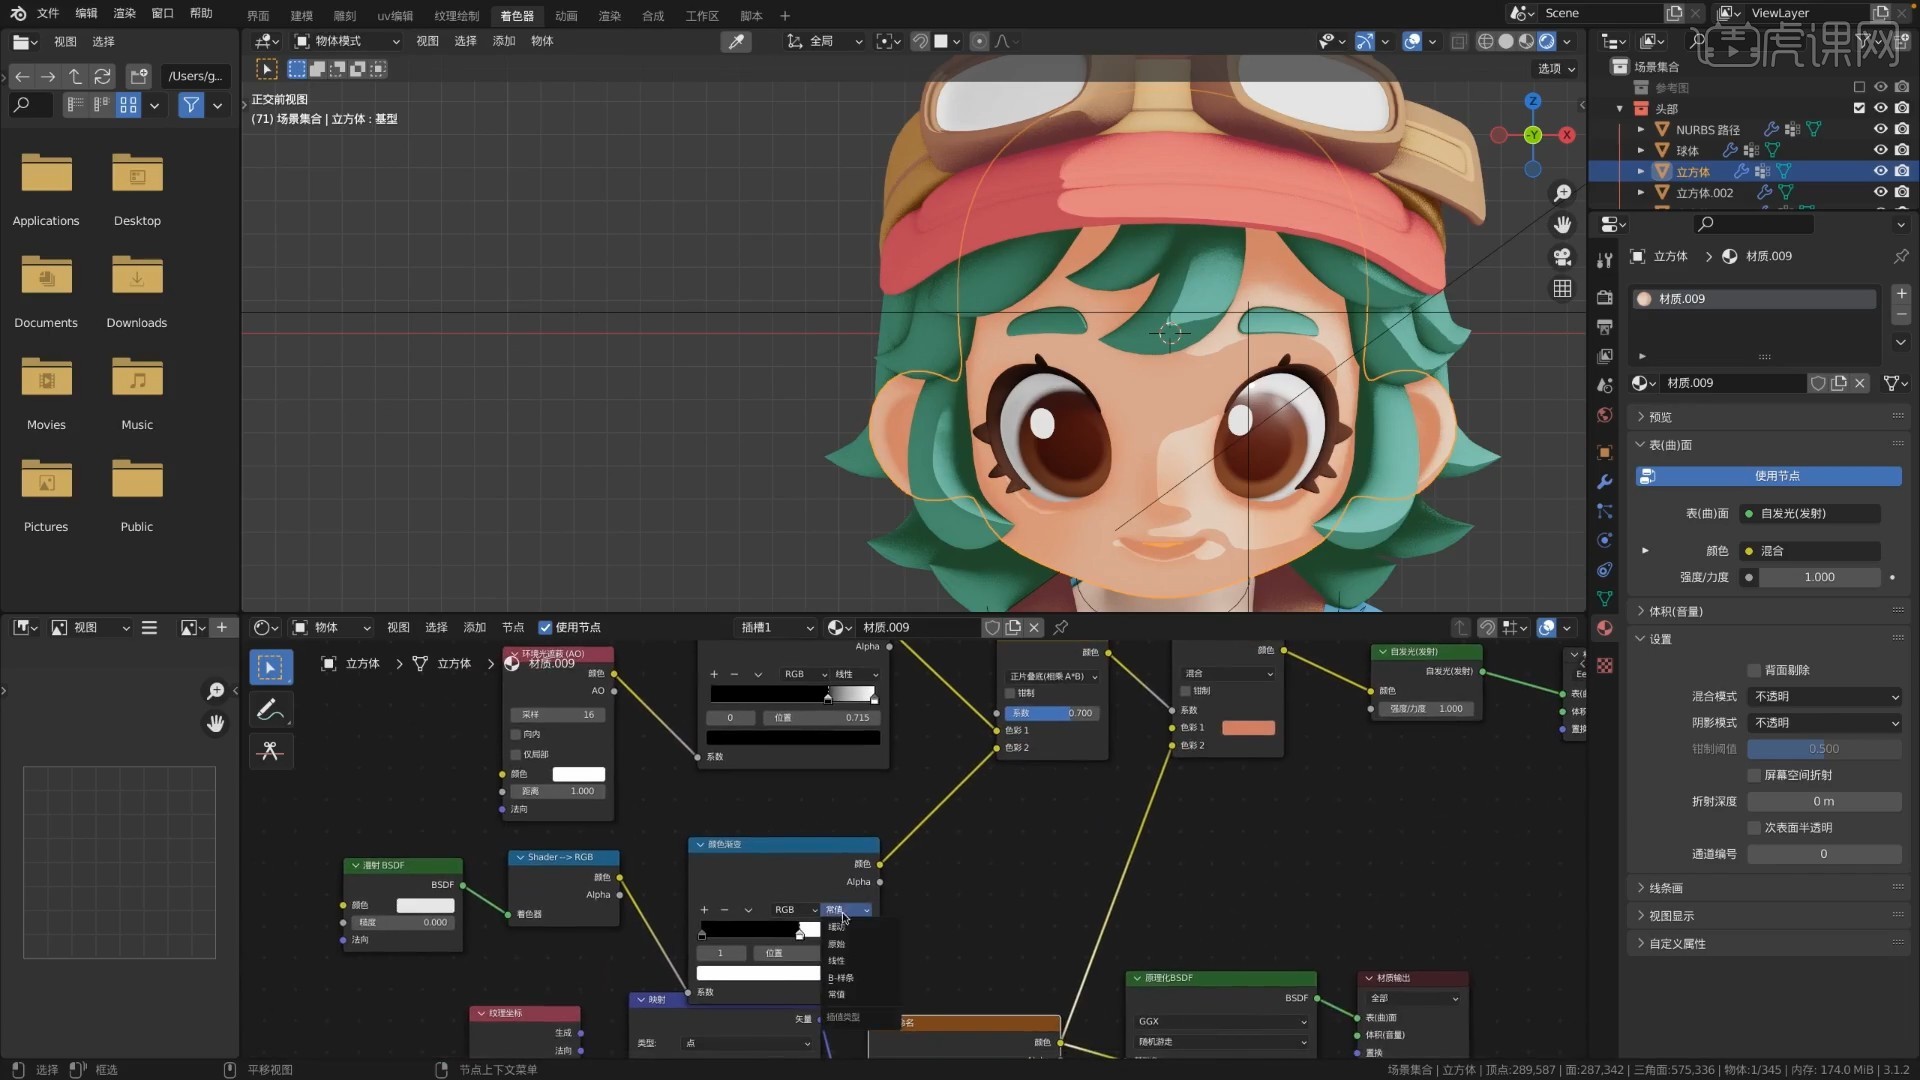Open World properties with the globe icon

(1604, 415)
